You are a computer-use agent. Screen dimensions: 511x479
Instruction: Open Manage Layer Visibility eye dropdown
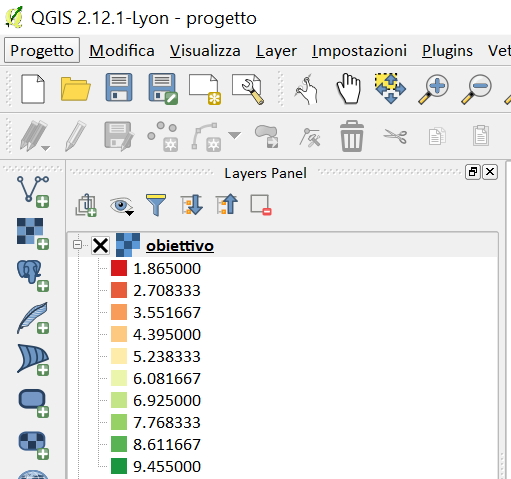[x=122, y=206]
